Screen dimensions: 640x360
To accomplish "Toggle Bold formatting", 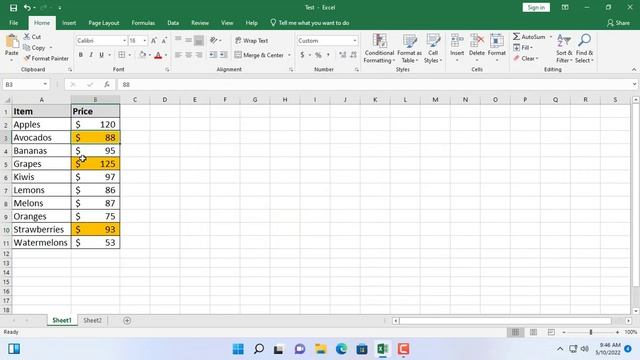I will point(80,55).
